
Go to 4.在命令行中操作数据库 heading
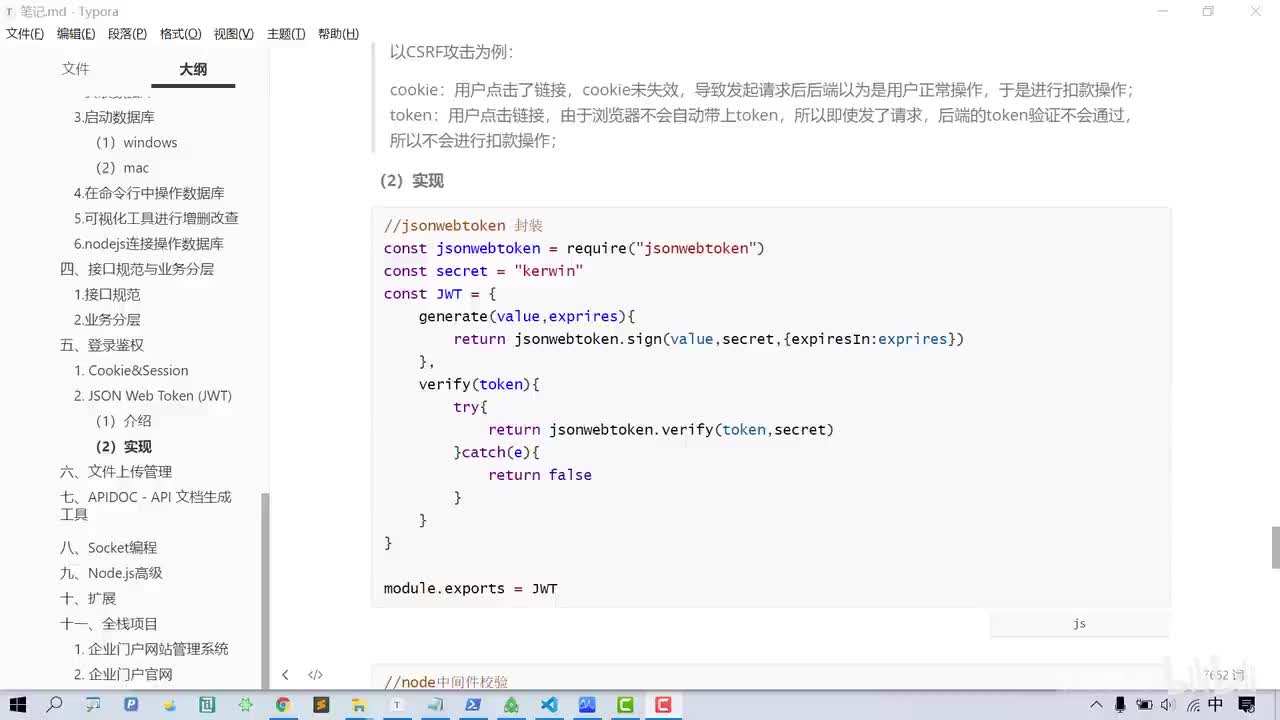pyautogui.click(x=149, y=193)
